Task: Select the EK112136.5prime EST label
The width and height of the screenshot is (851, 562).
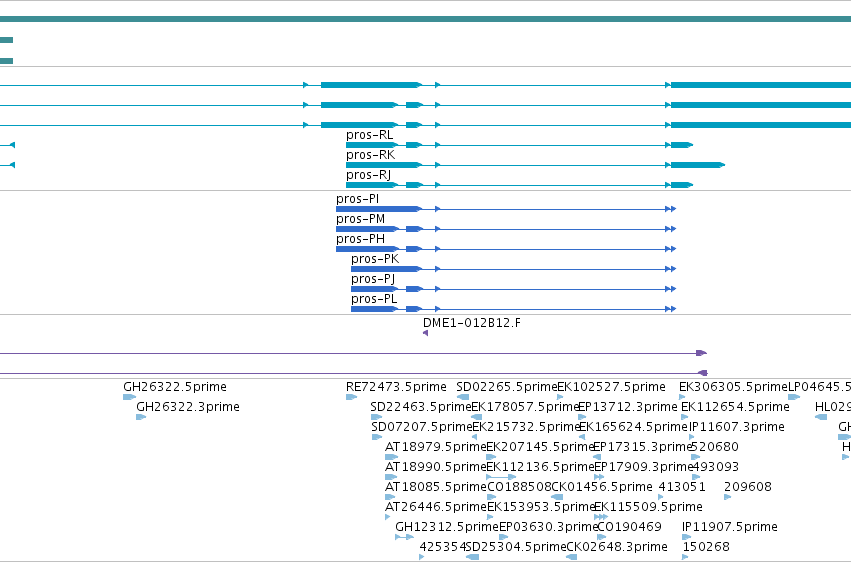Action: [541, 468]
